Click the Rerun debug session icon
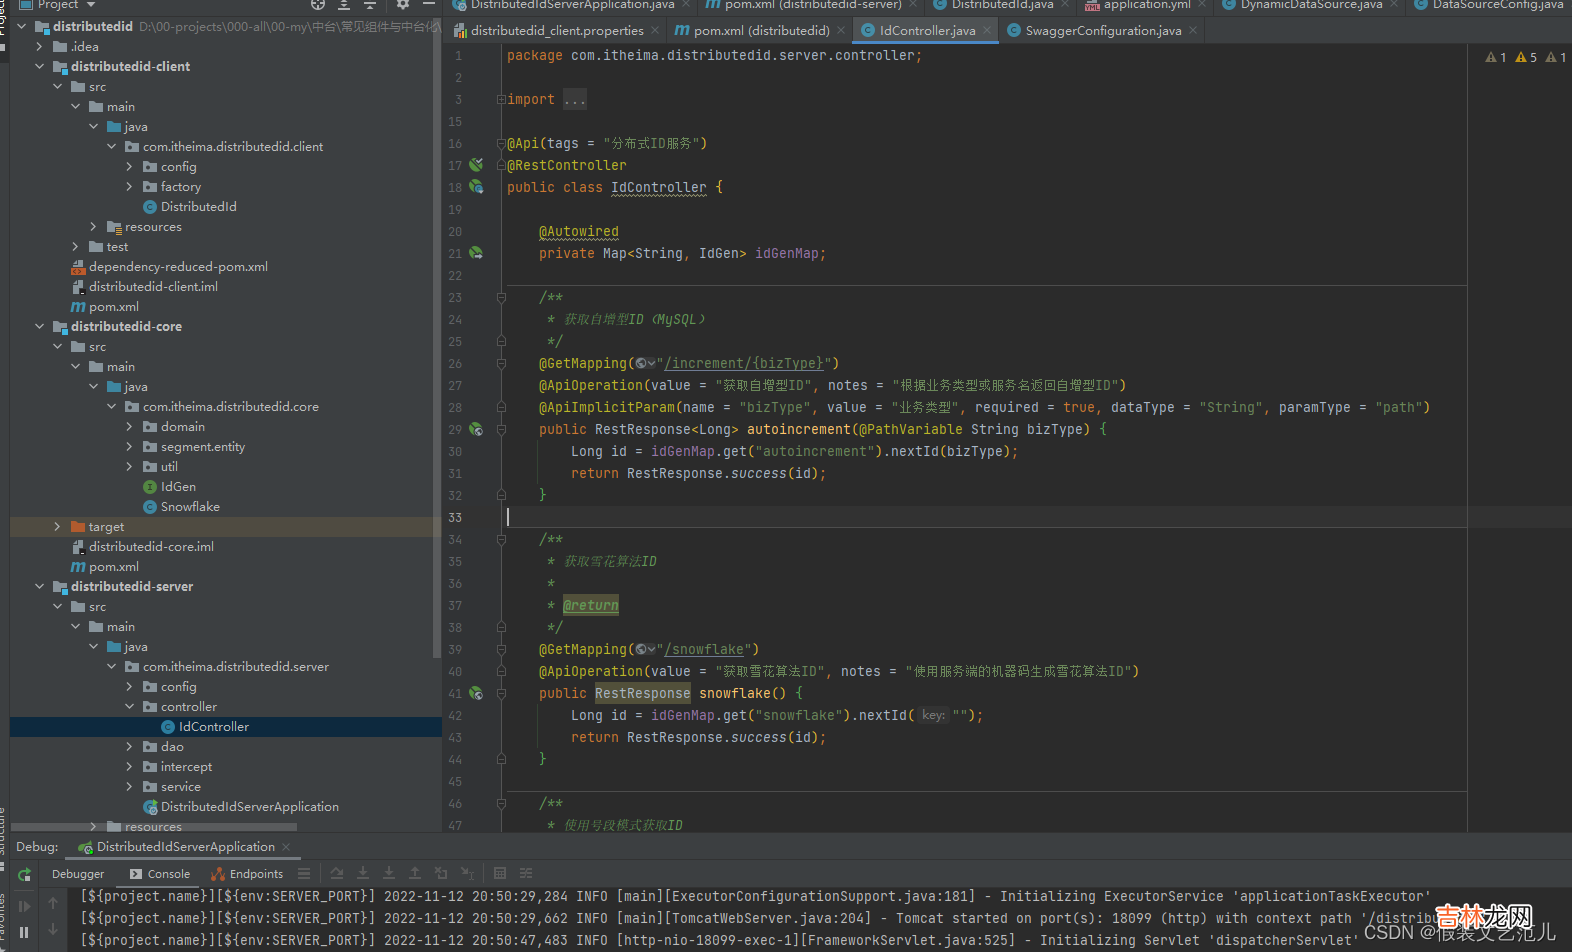The height and width of the screenshot is (952, 1572). point(24,875)
